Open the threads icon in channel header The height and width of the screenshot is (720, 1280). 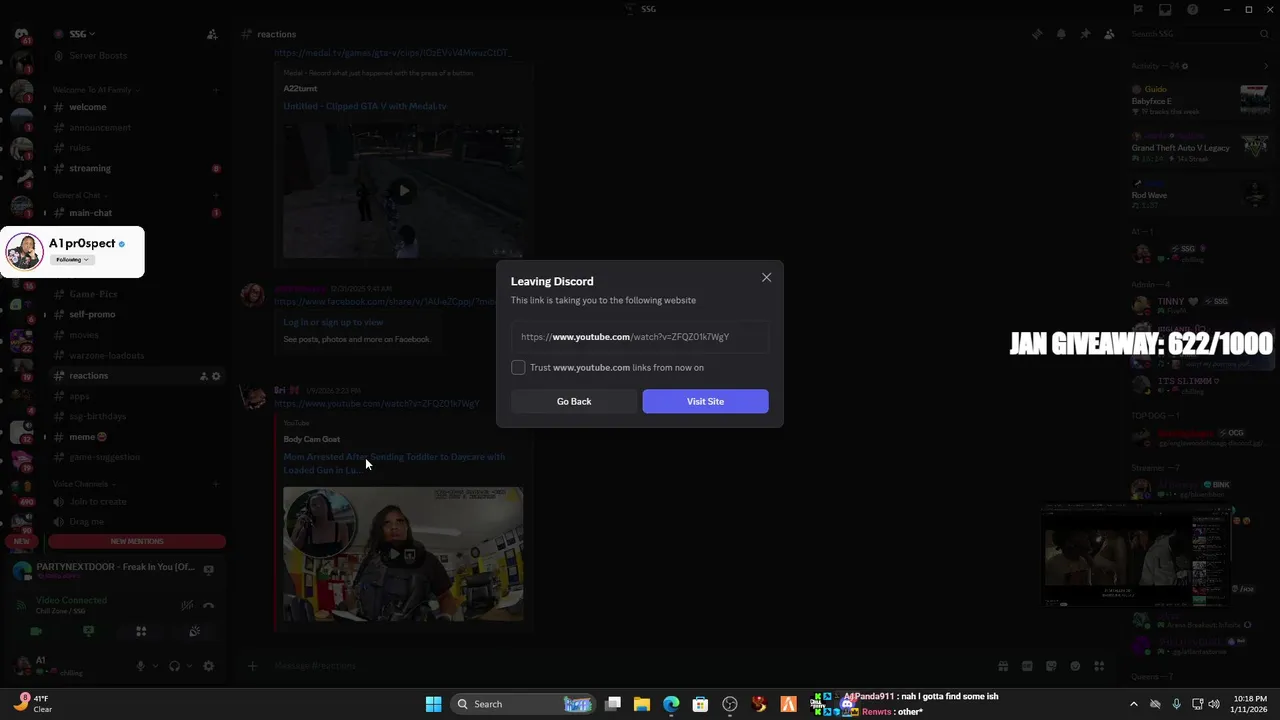coord(1037,34)
